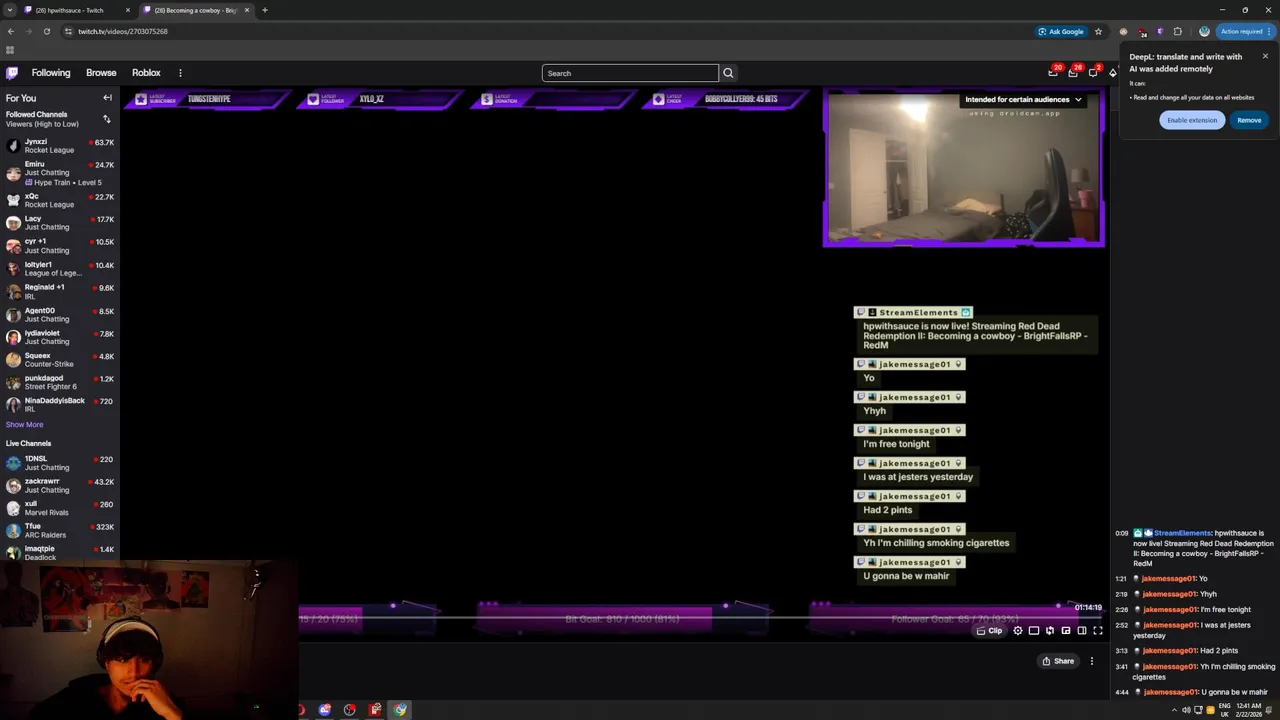Open inbox notifications with 26 badge

pyautogui.click(x=1073, y=72)
